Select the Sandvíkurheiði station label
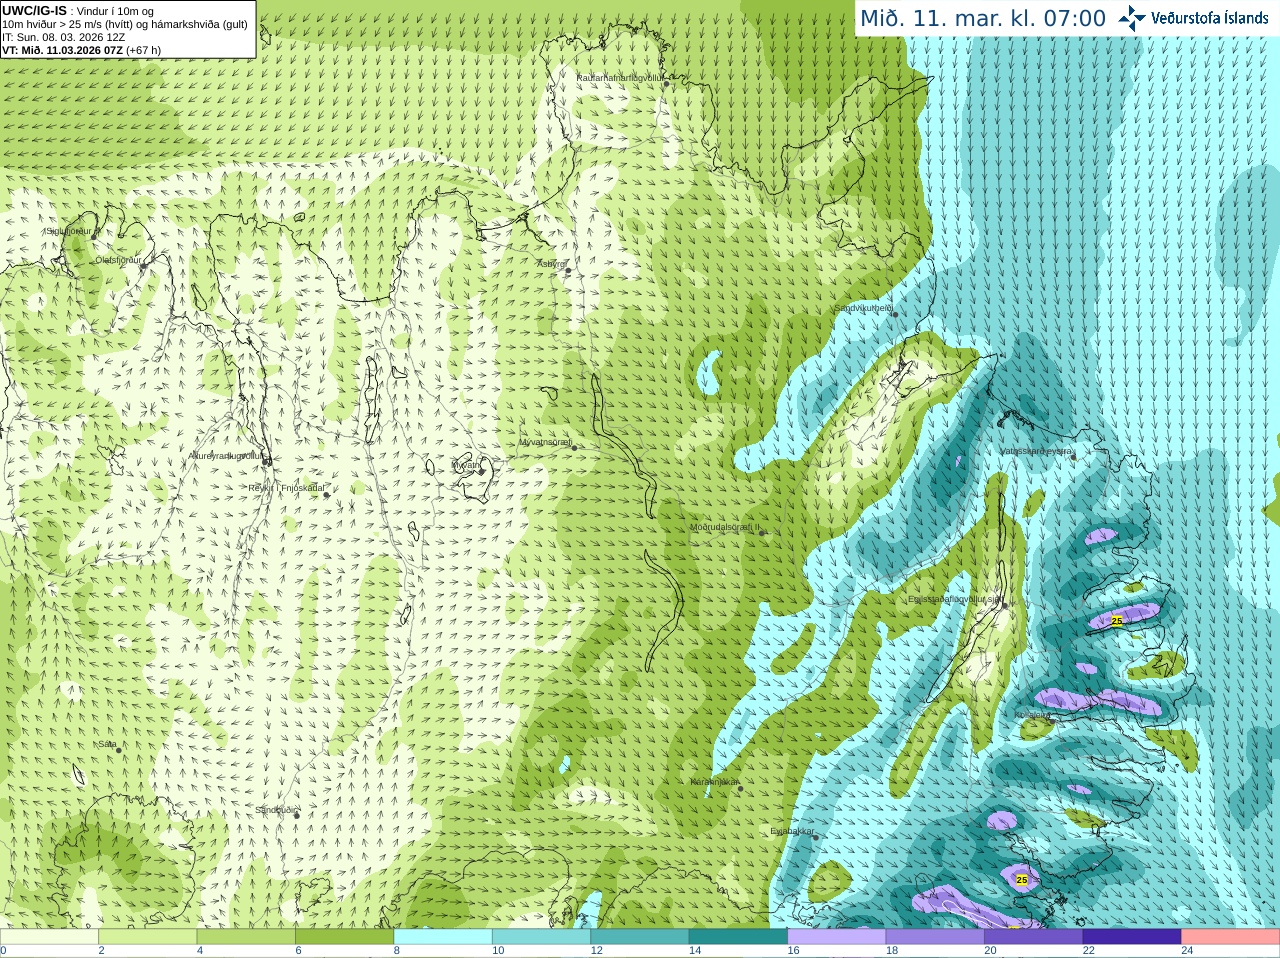The image size is (1280, 958). coord(863,309)
